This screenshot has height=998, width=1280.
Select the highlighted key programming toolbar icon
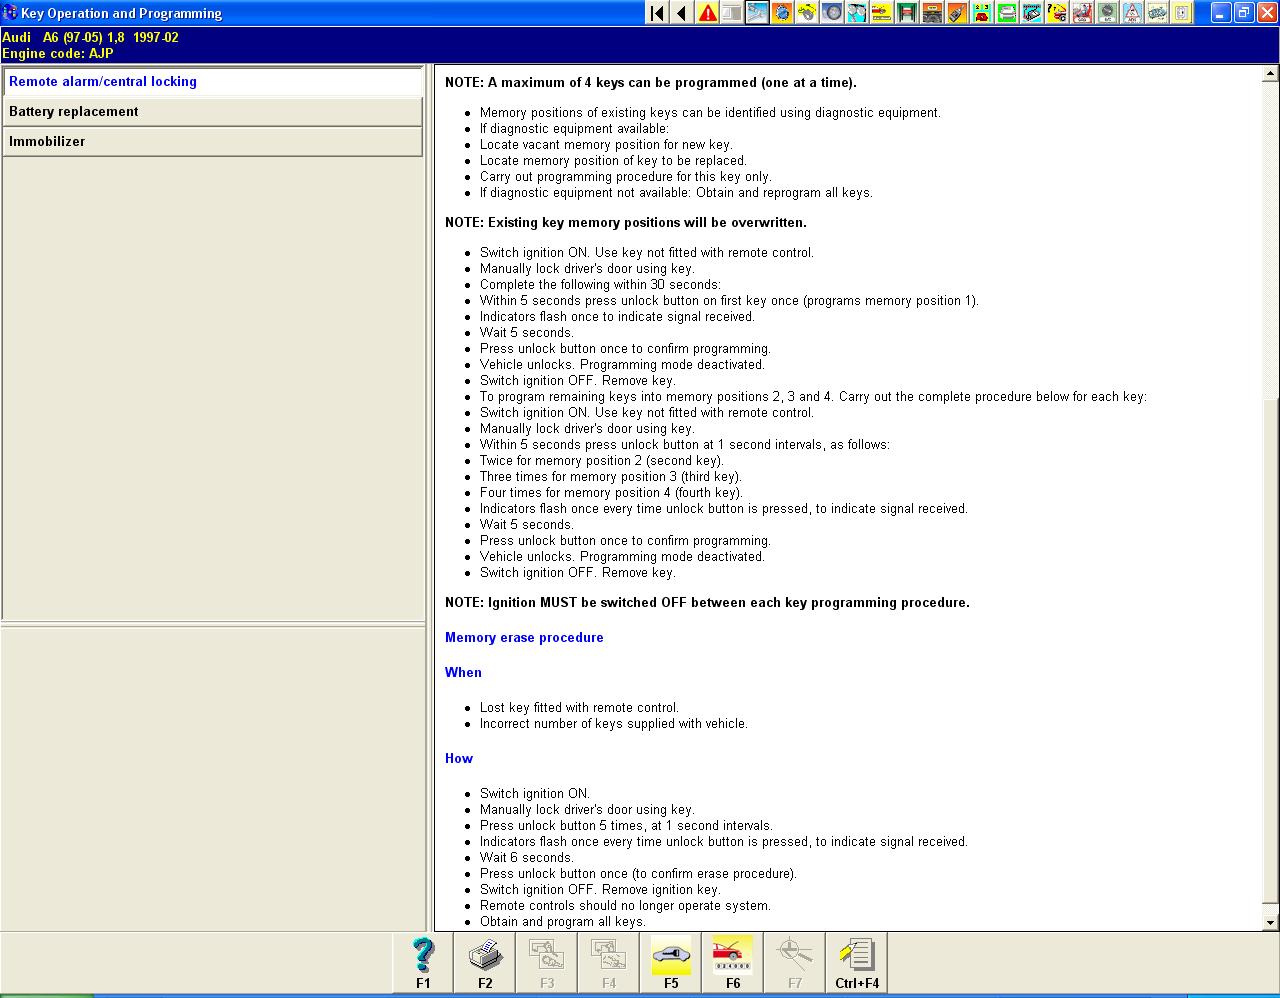pos(757,13)
